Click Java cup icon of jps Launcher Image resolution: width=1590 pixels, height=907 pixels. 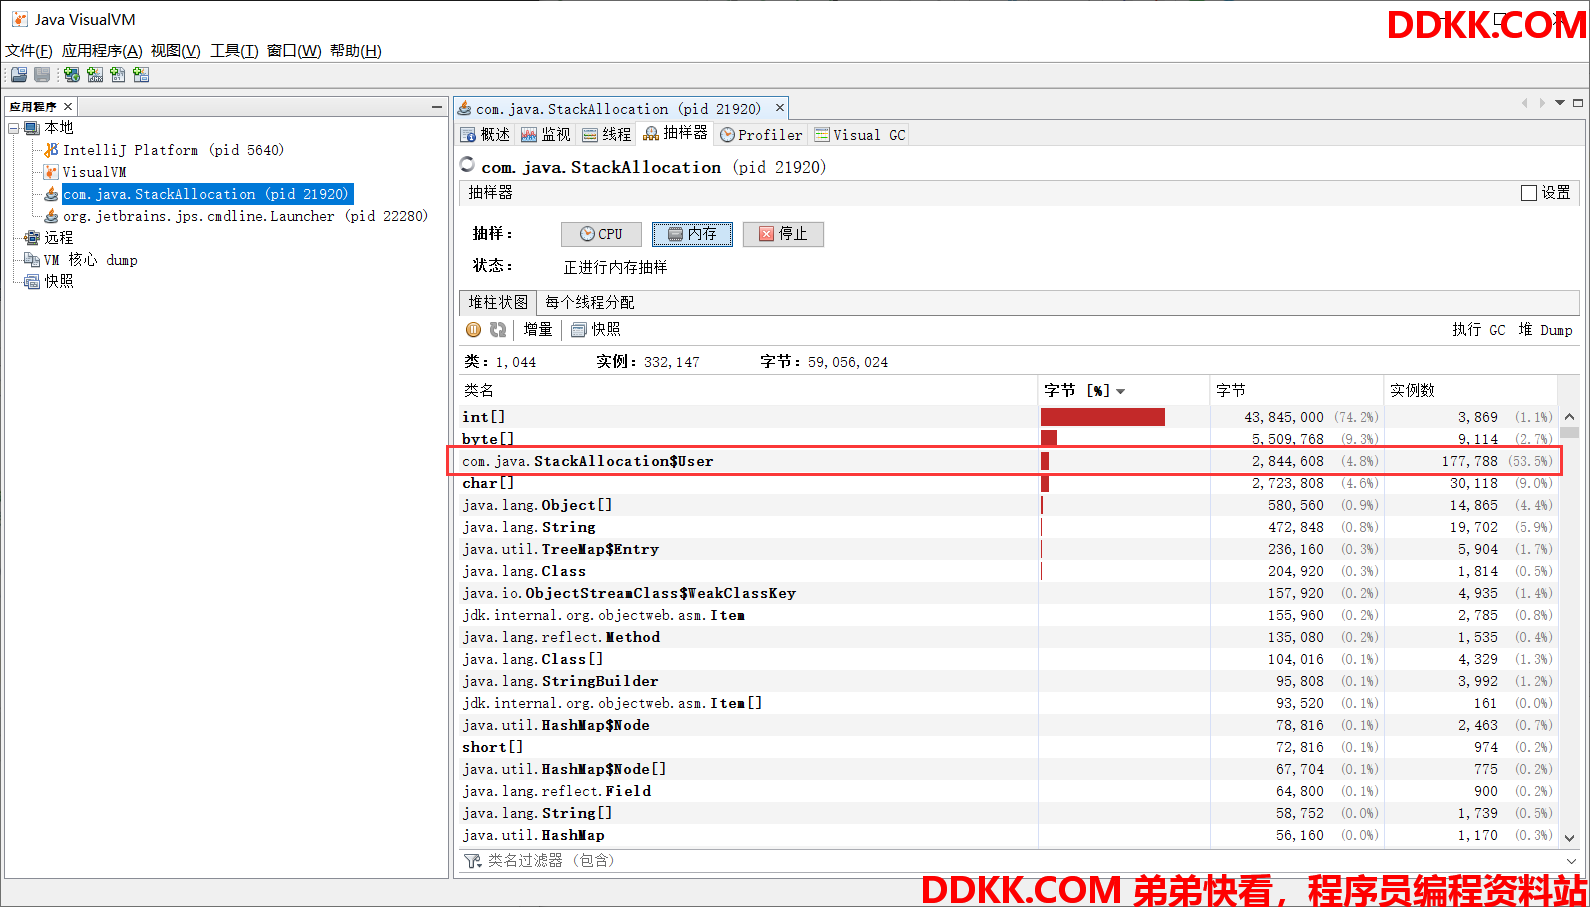51,216
